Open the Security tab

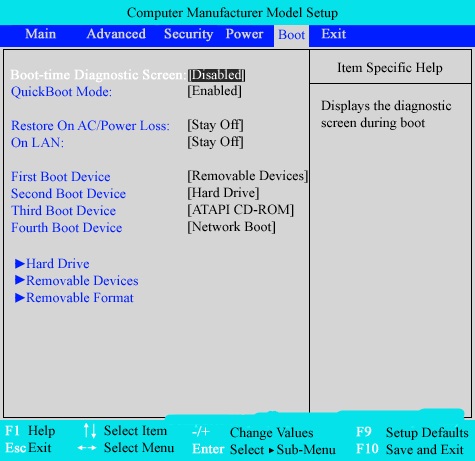tap(188, 34)
